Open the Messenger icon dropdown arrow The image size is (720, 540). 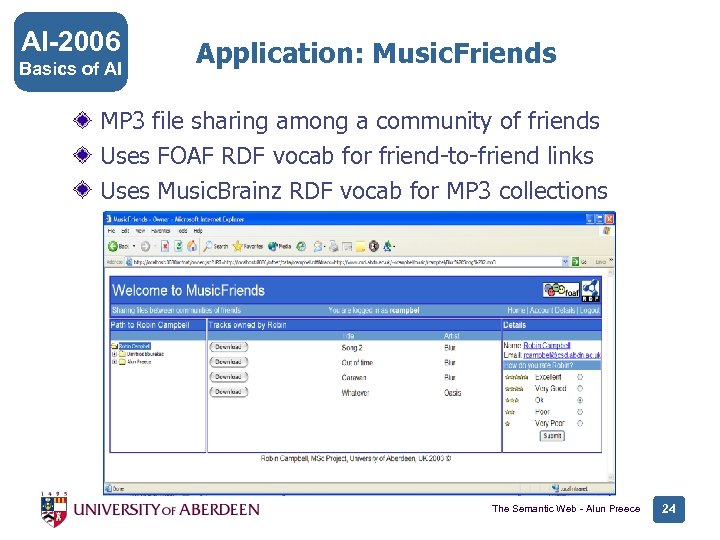[394, 247]
